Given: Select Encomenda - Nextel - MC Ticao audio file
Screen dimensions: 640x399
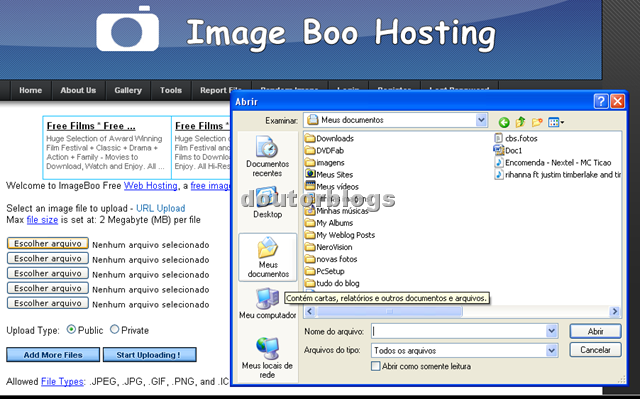Looking at the screenshot, I should click(553, 163).
